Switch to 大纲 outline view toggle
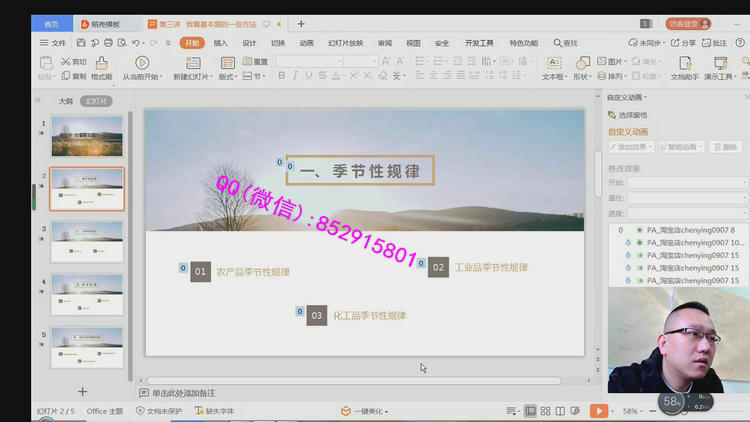The height and width of the screenshot is (422, 750). tap(65, 101)
